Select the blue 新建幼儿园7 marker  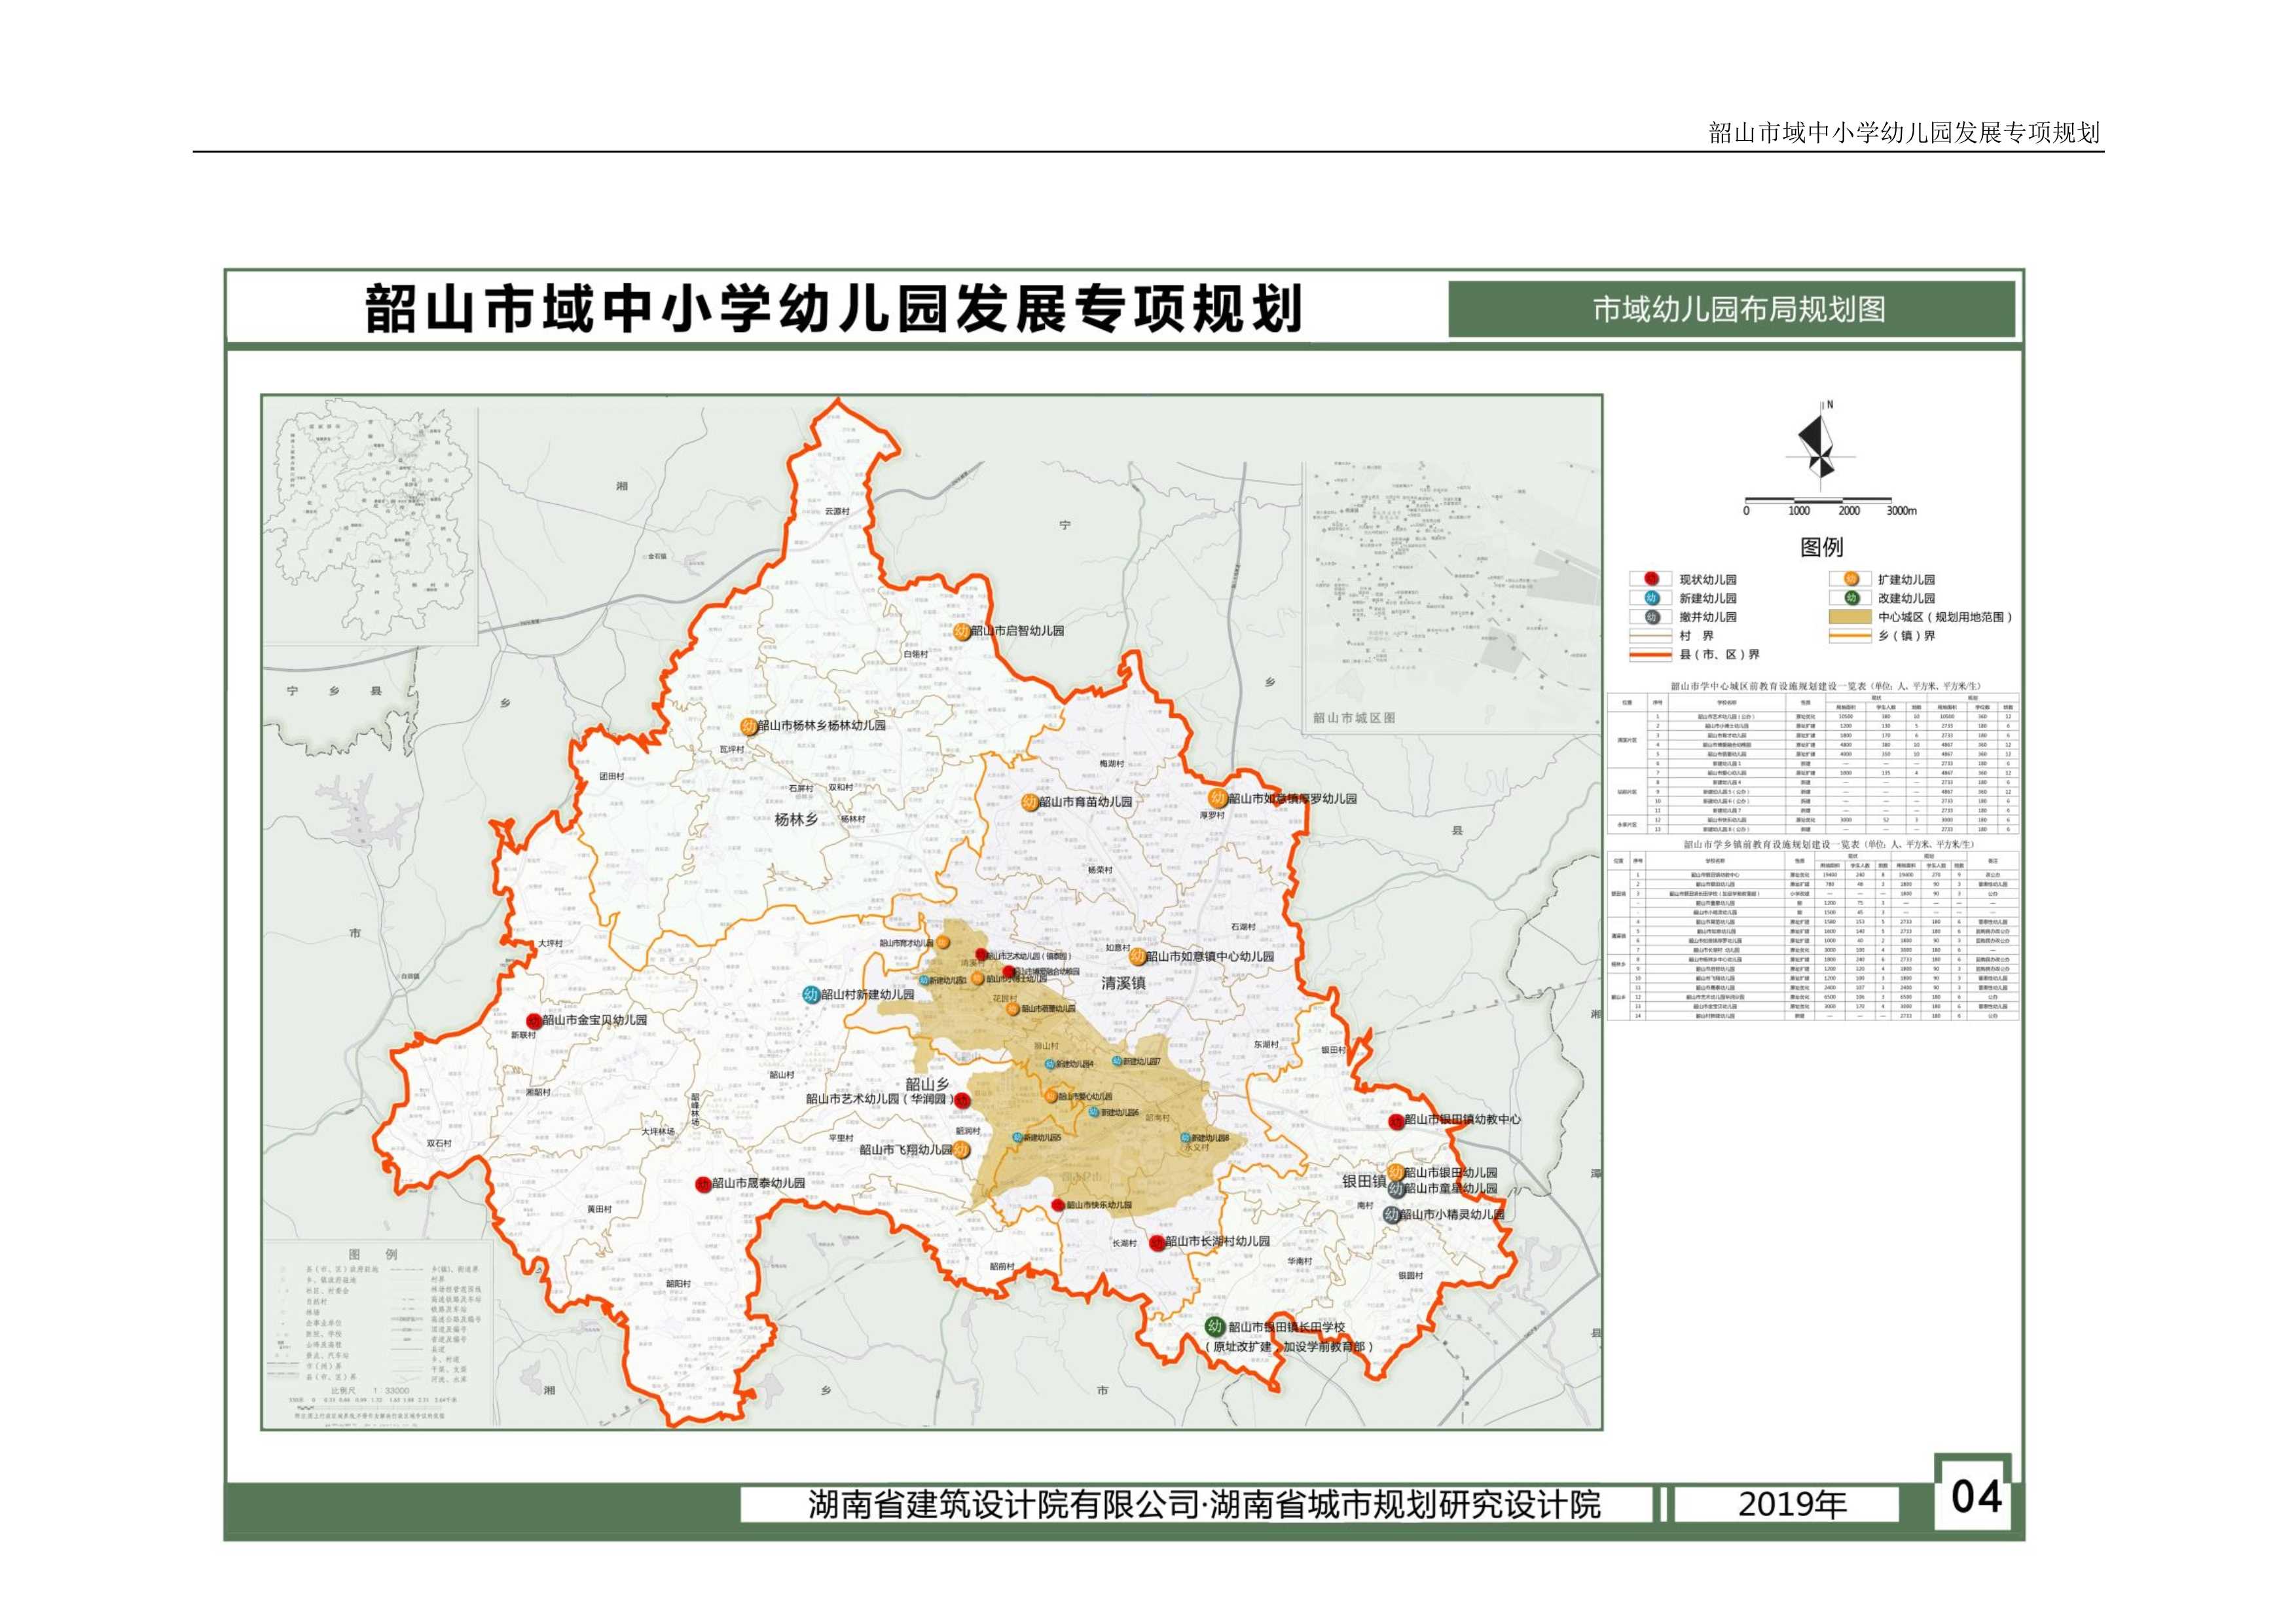click(1117, 1061)
